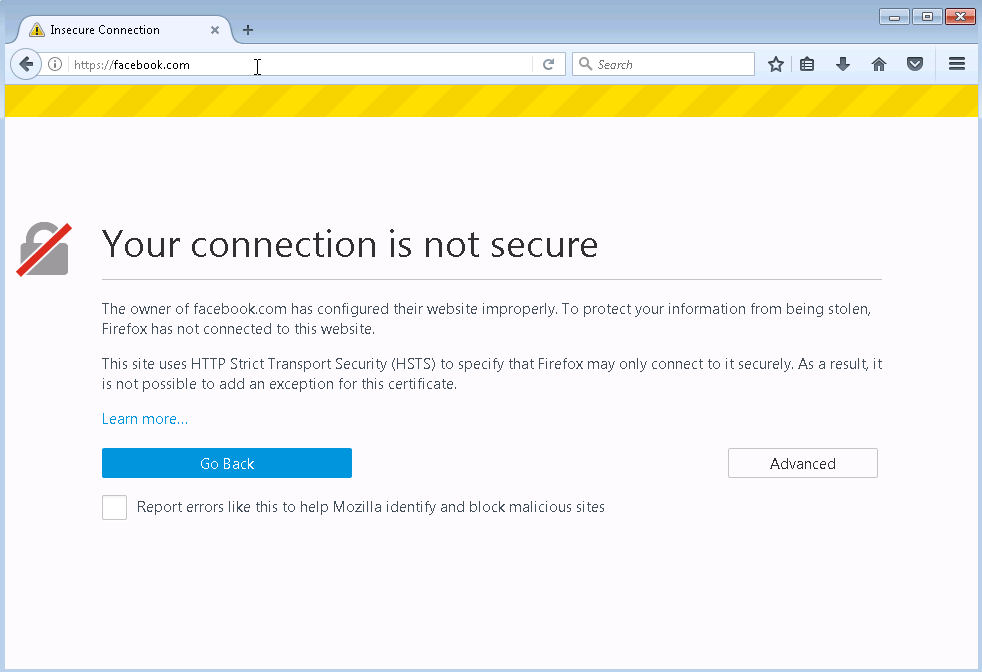Open the site information icon
Viewport: 982px width, 672px height.
pos(55,64)
